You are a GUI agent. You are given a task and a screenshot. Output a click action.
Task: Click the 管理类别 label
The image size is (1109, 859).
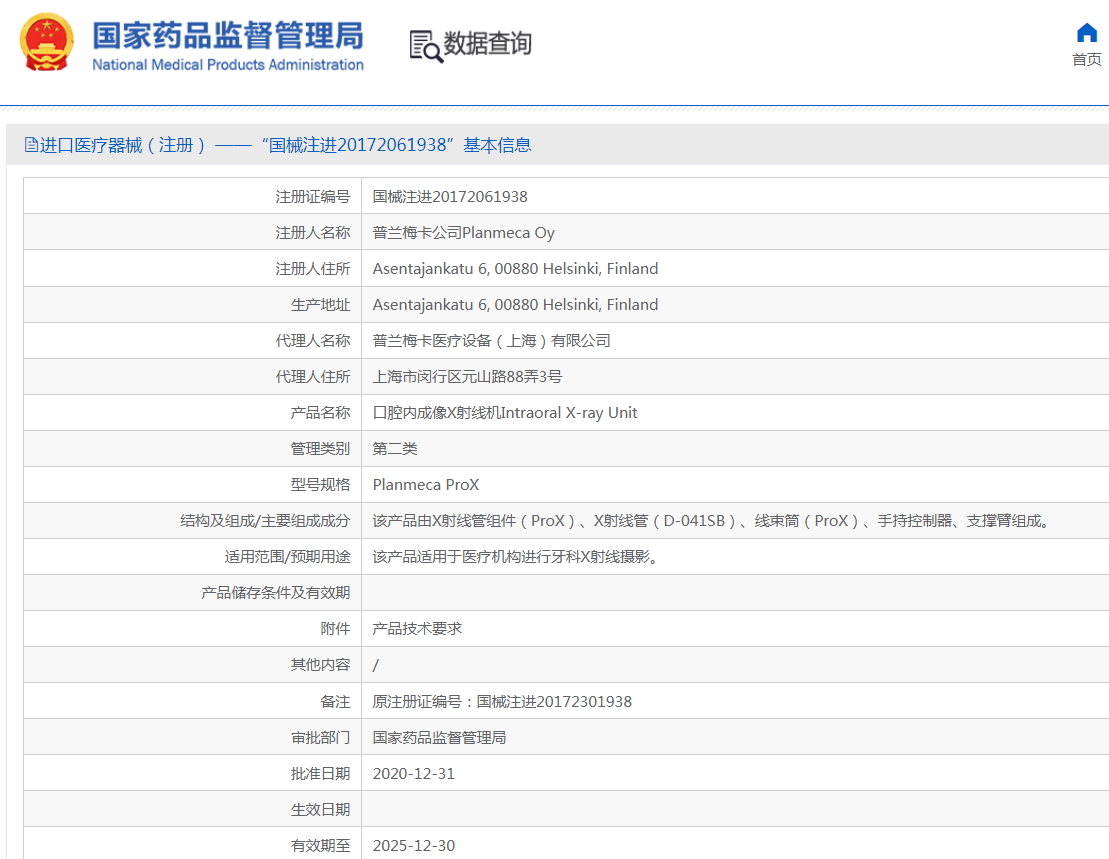point(320,449)
